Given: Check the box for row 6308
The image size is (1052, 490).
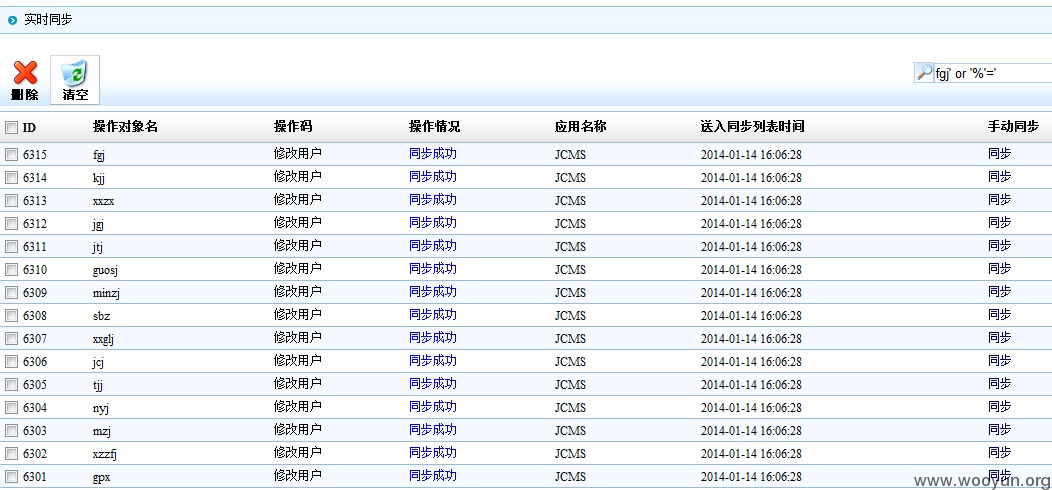Looking at the screenshot, I should (11, 315).
